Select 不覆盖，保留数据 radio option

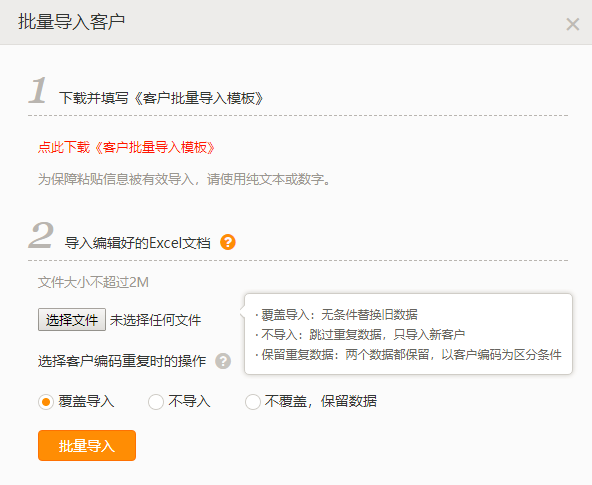(253, 402)
